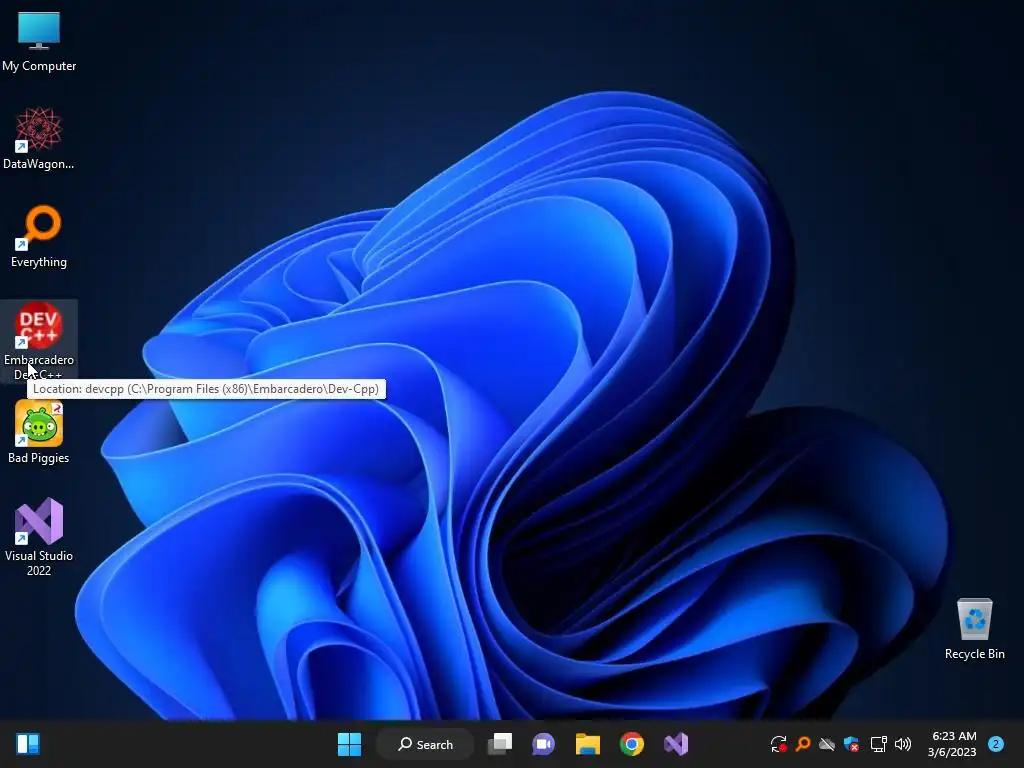Viewport: 1024px width, 768px height.
Task: Open File Explorer from the taskbar
Action: (588, 744)
